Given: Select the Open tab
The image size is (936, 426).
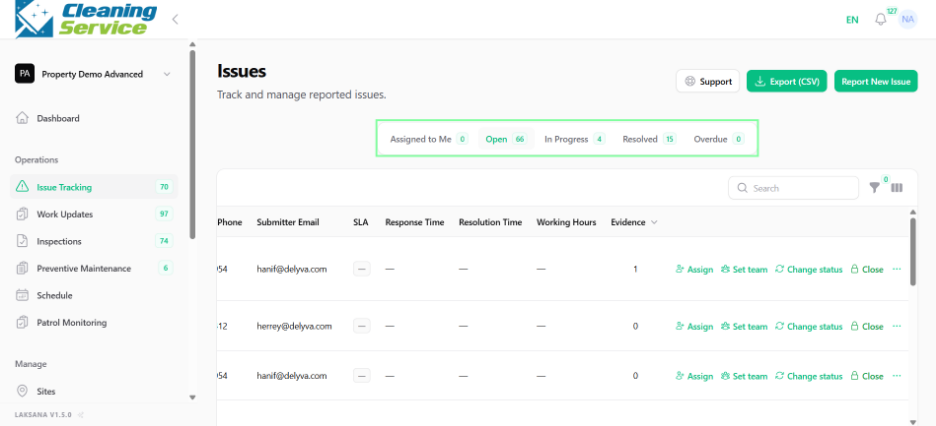Looking at the screenshot, I should click(x=505, y=139).
